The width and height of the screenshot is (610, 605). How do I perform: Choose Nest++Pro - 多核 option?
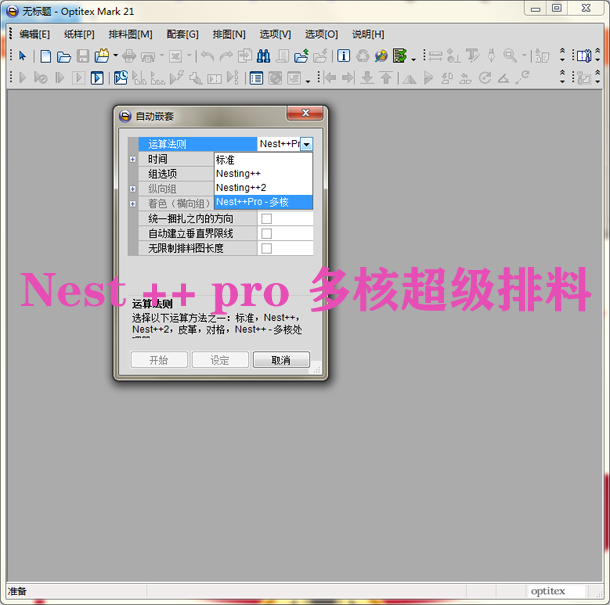[263, 202]
